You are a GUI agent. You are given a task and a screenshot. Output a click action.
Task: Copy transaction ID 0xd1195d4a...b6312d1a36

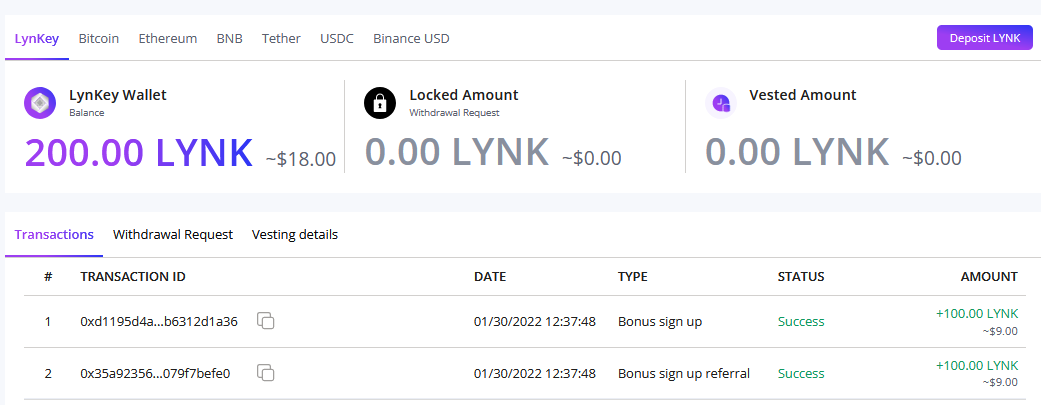pos(266,321)
